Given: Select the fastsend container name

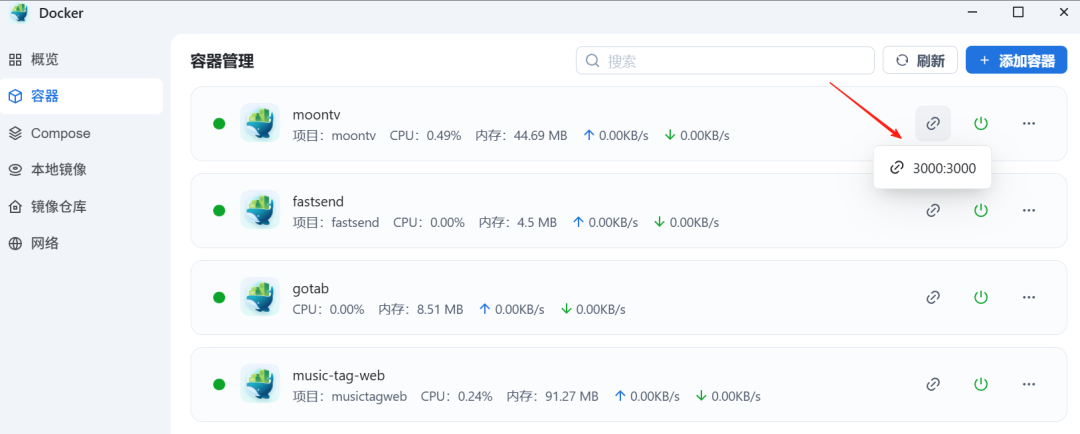Looking at the screenshot, I should pos(318,201).
